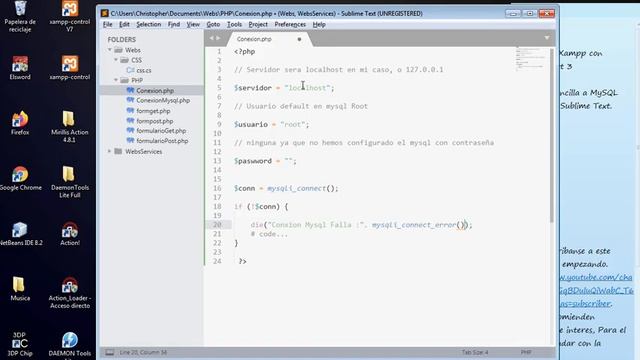Click the closing ?> tag on line 24

click(x=242, y=261)
